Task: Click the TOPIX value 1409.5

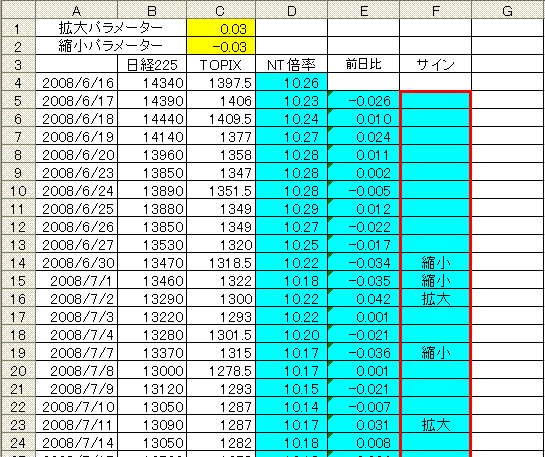Action: (221, 119)
